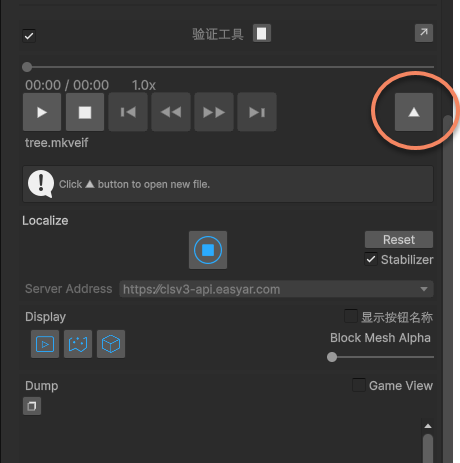Click the Rewind button
460x463 pixels.
click(x=171, y=112)
